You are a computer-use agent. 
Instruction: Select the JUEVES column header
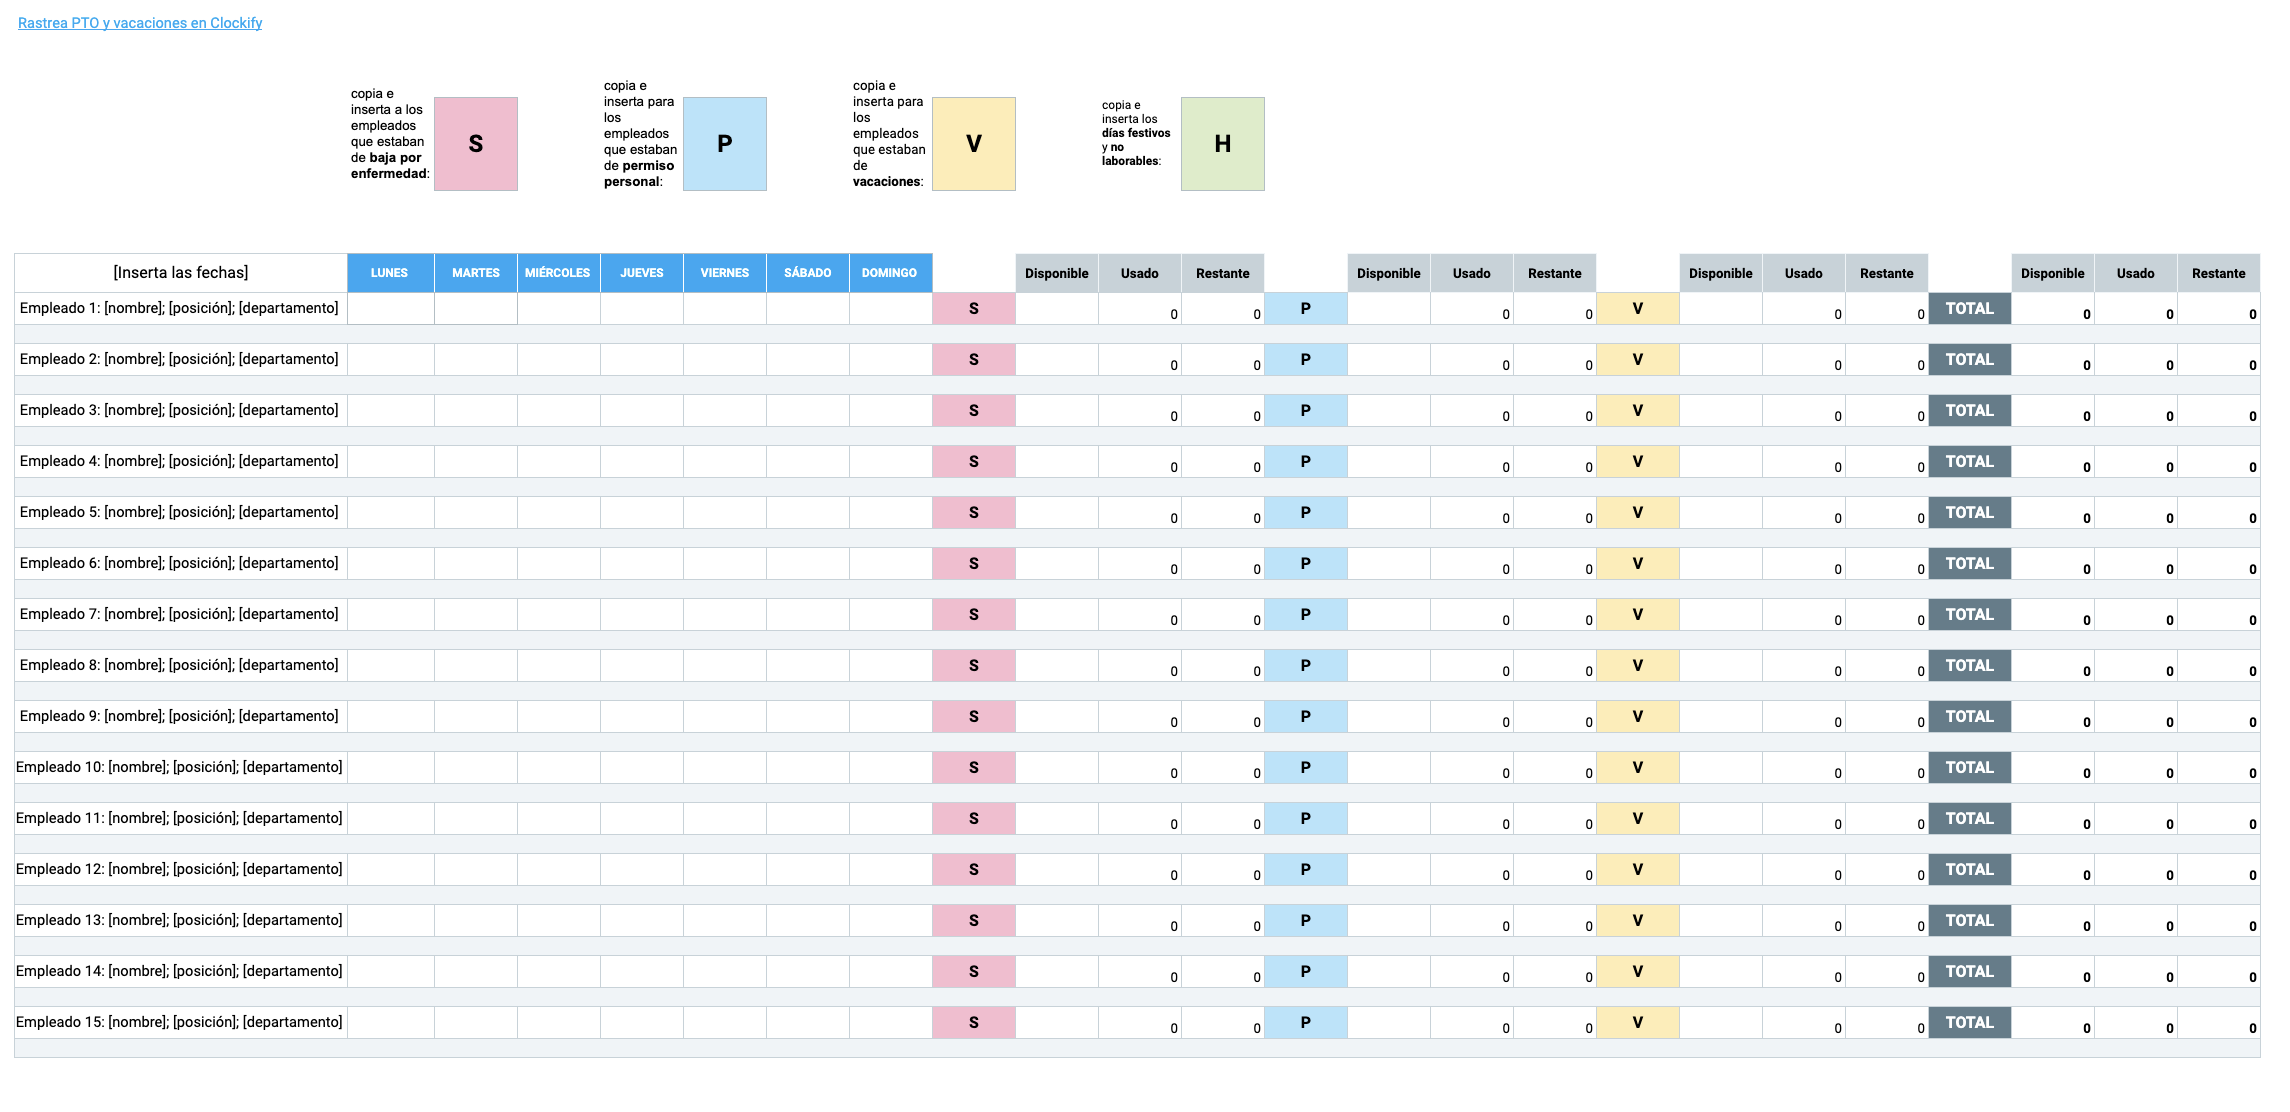point(642,273)
